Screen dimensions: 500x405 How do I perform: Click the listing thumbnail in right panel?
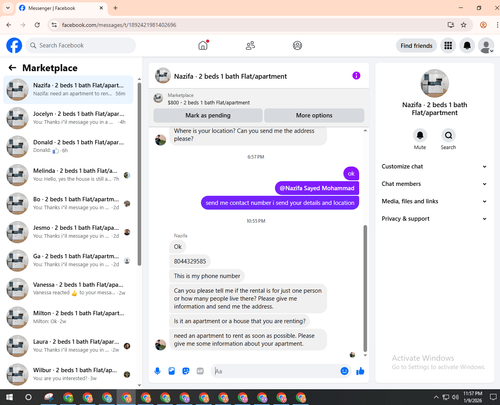(x=434, y=83)
